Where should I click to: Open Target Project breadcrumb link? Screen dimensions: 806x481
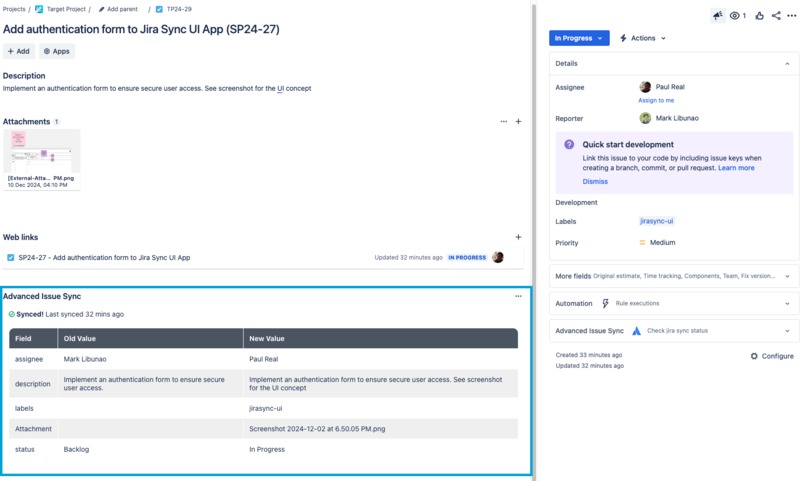[66, 9]
